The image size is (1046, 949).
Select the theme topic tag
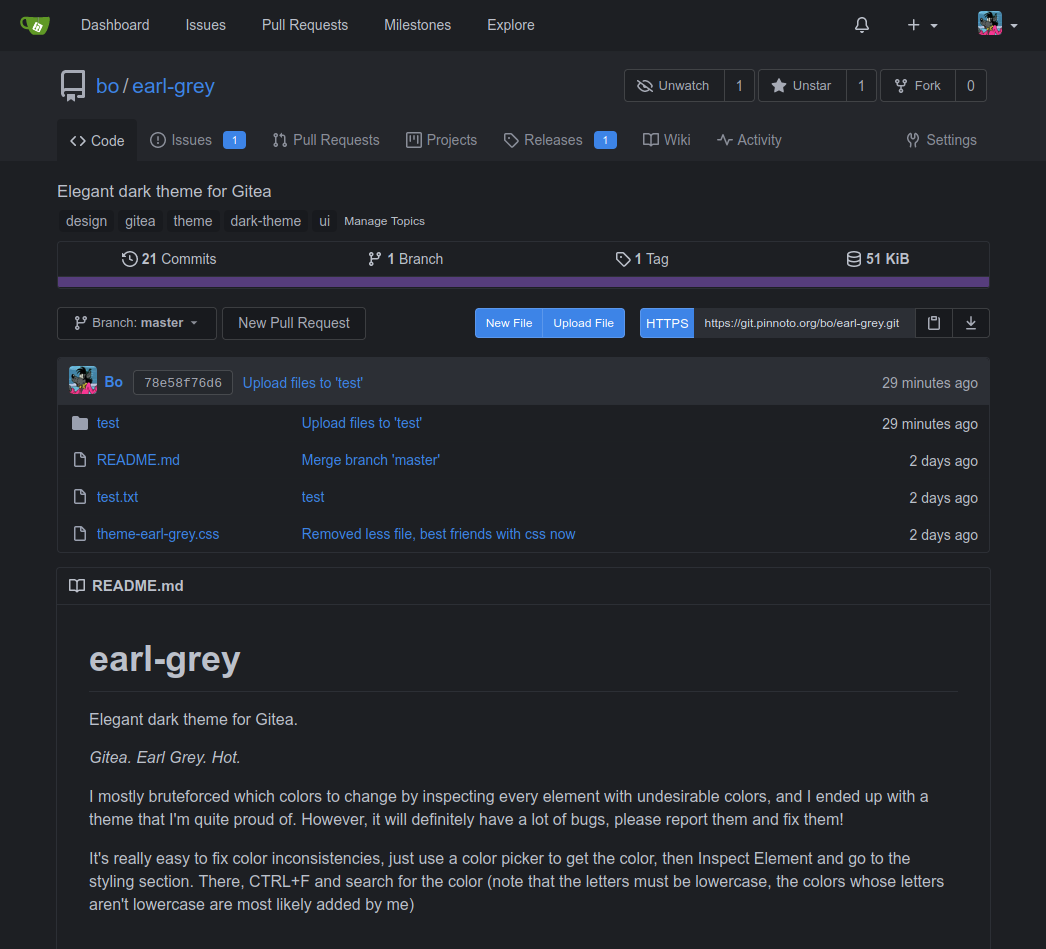coord(193,221)
